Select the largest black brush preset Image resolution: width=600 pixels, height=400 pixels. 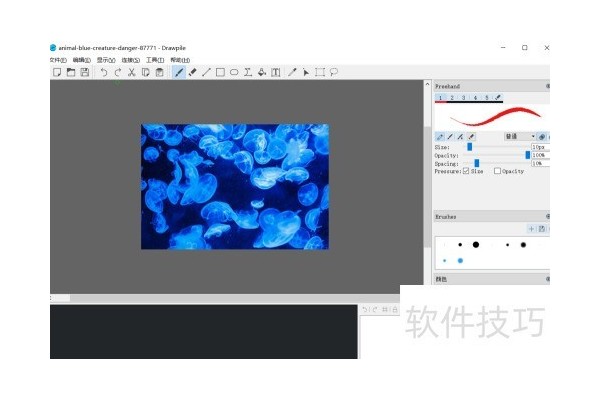(476, 245)
